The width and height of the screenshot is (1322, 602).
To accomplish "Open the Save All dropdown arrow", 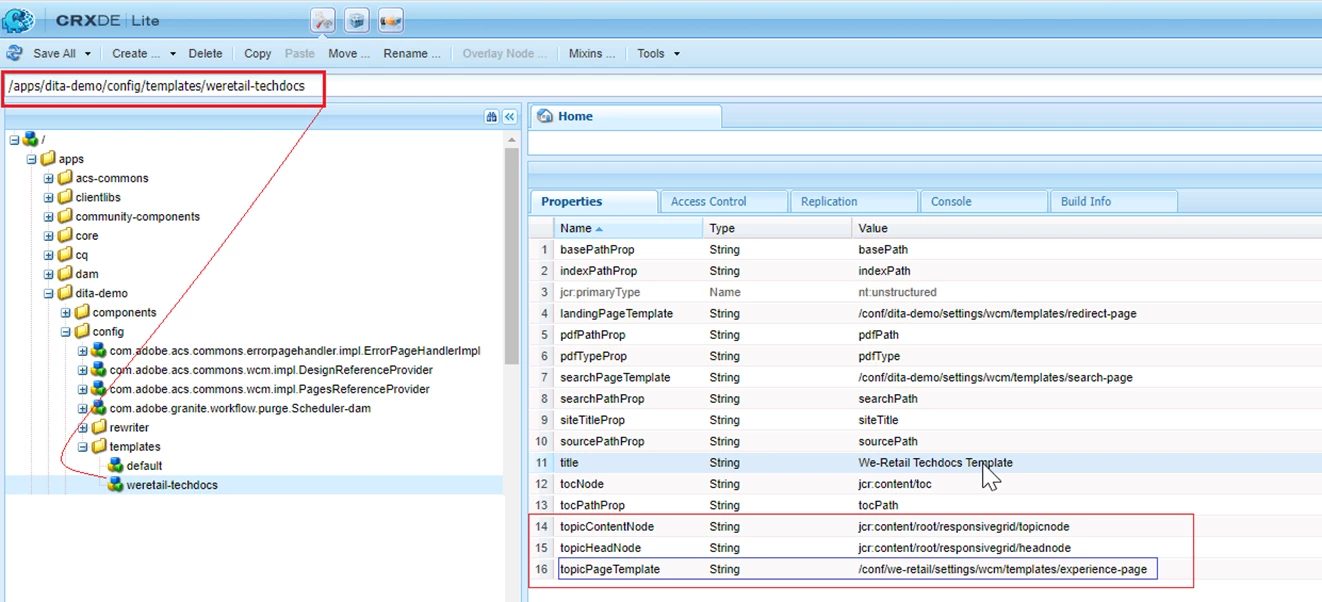I will point(88,54).
